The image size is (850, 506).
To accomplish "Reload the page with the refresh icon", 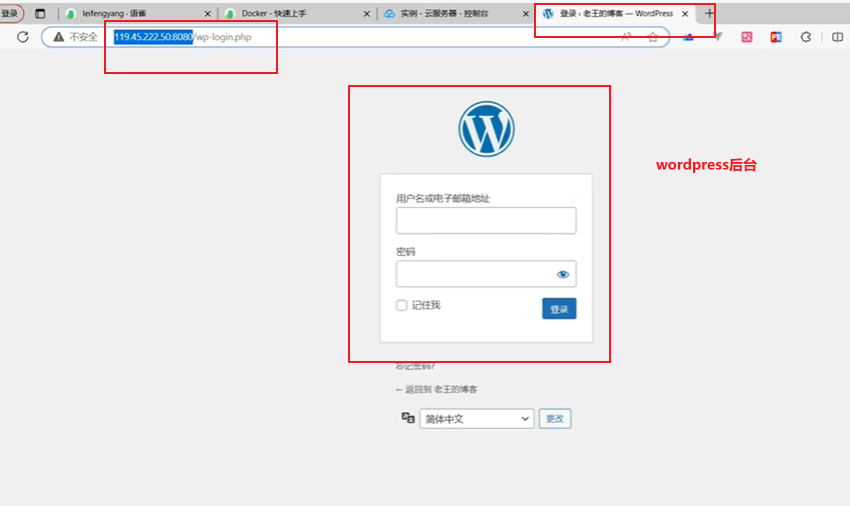I will [x=23, y=37].
